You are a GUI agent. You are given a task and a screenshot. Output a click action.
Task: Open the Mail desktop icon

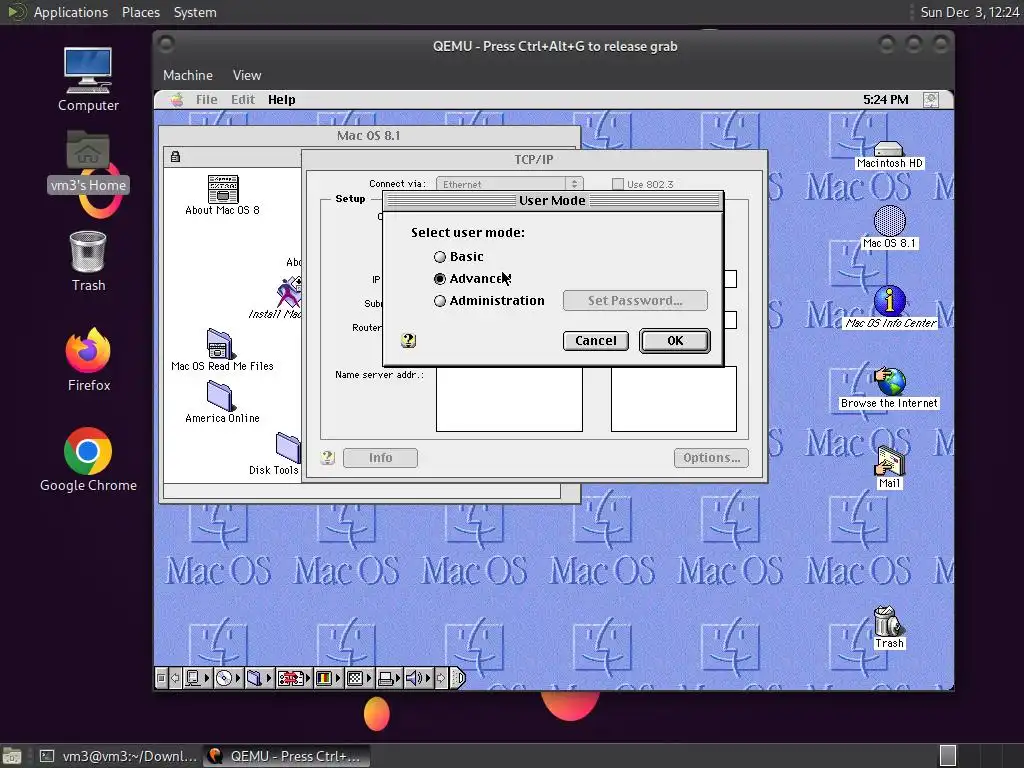889,468
